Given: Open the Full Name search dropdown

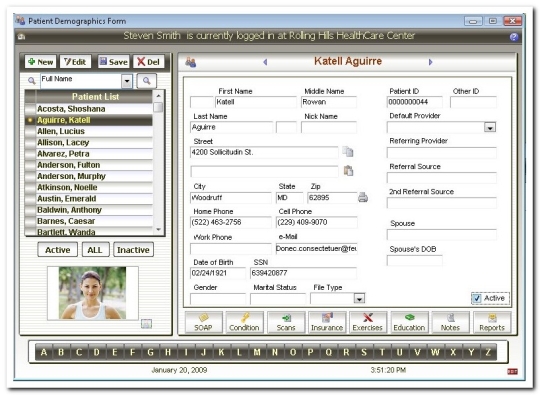Looking at the screenshot, I should (x=127, y=81).
